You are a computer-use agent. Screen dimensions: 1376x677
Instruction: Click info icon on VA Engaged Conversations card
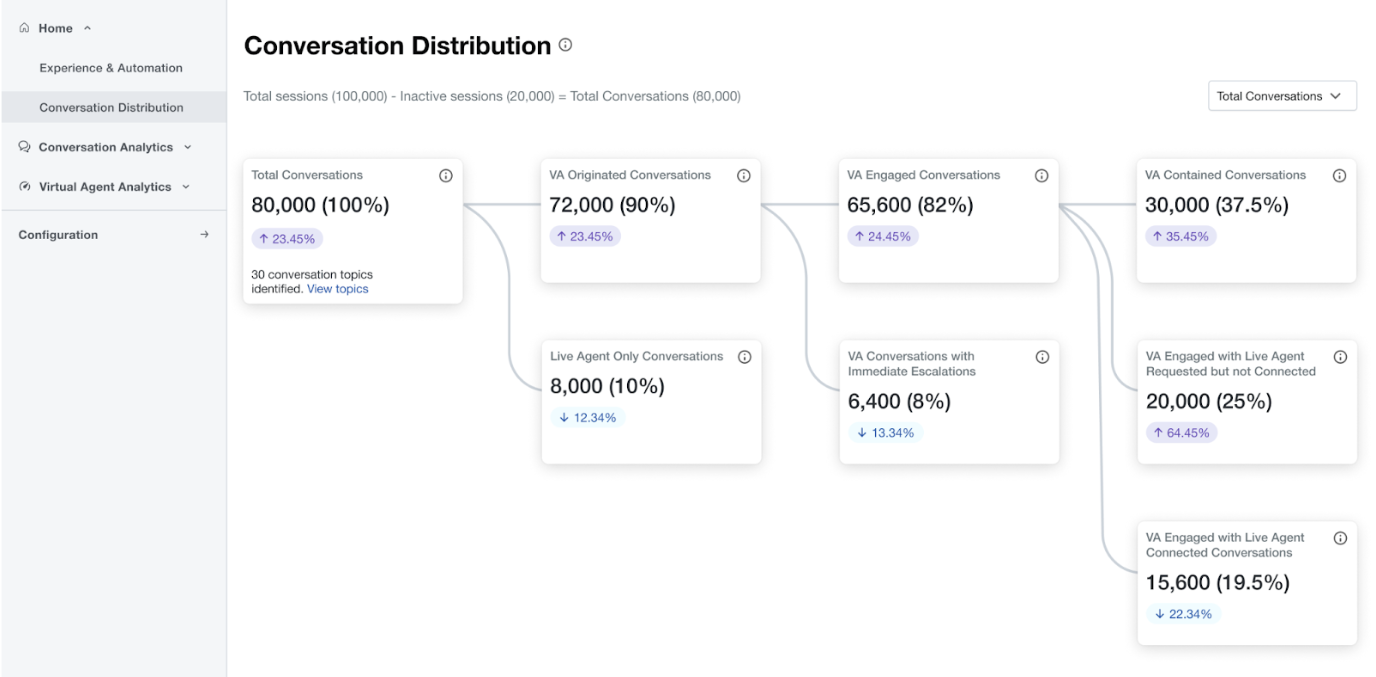(x=1041, y=176)
